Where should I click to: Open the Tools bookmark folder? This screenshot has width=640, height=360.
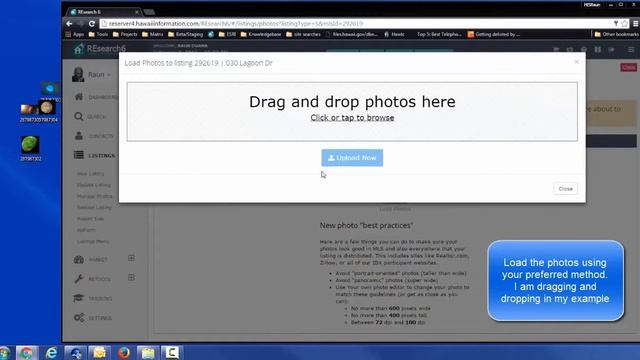pyautogui.click(x=98, y=34)
